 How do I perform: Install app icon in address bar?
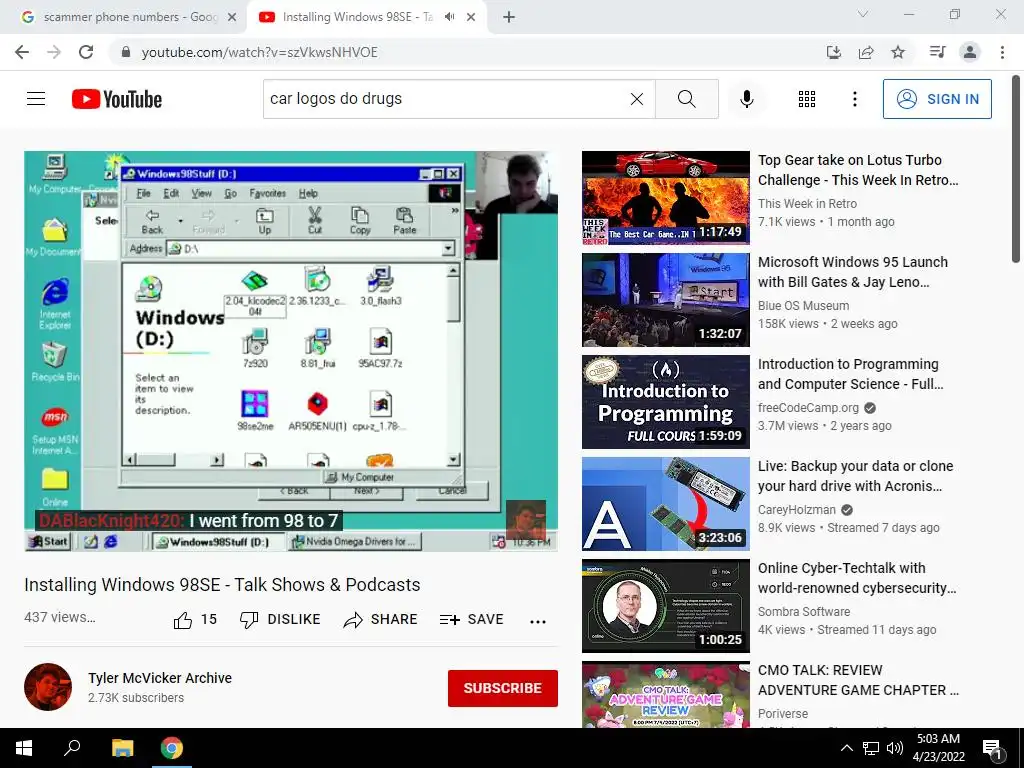click(x=834, y=52)
